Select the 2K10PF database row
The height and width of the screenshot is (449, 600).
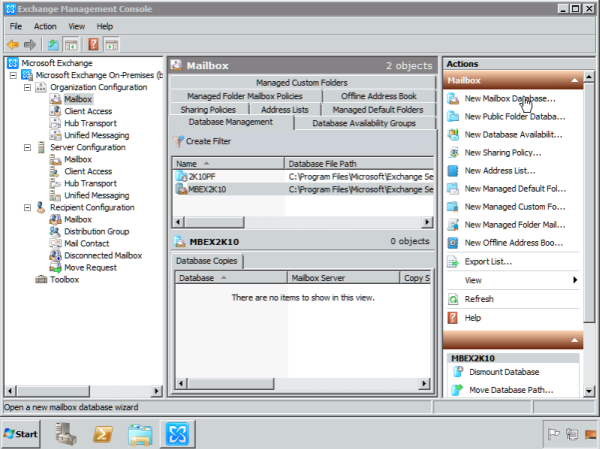303,177
